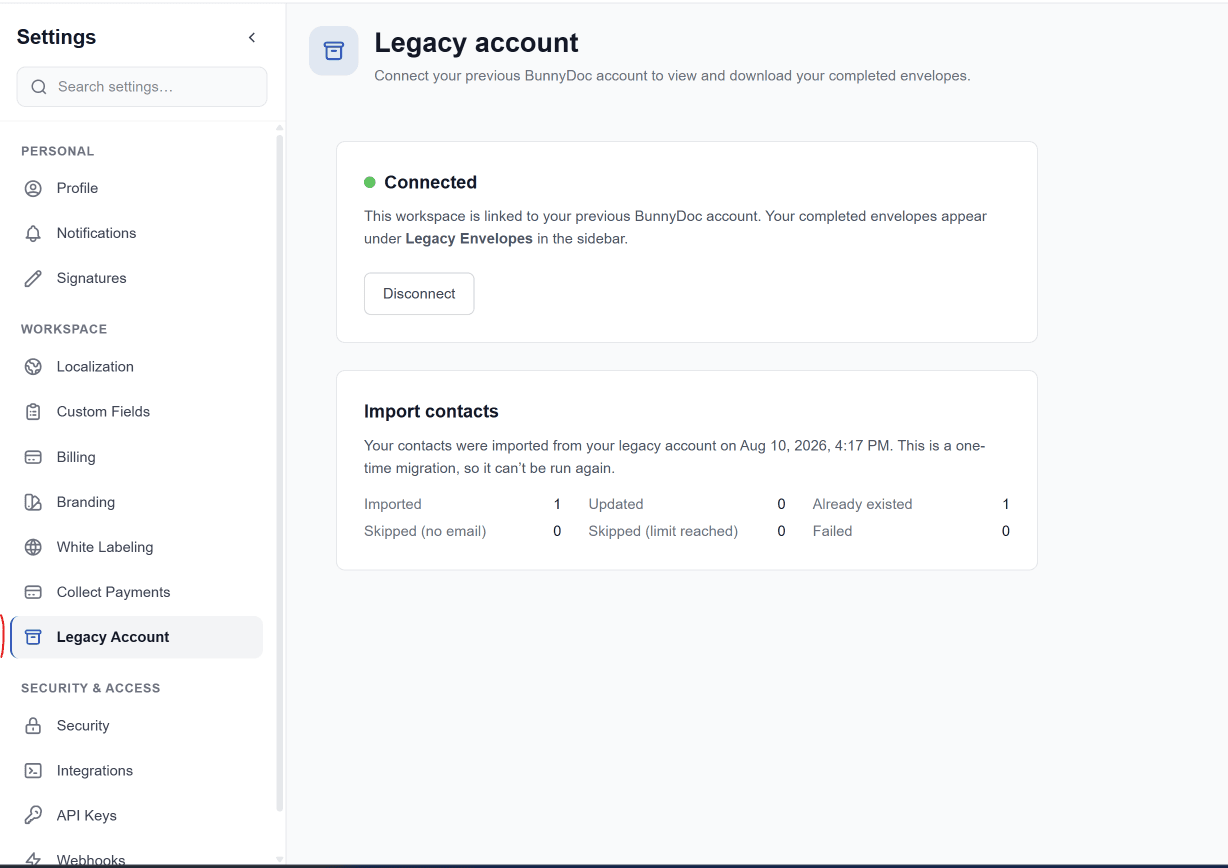Click the Collect Payments card icon
This screenshot has height=868, width=1228.
tap(33, 592)
